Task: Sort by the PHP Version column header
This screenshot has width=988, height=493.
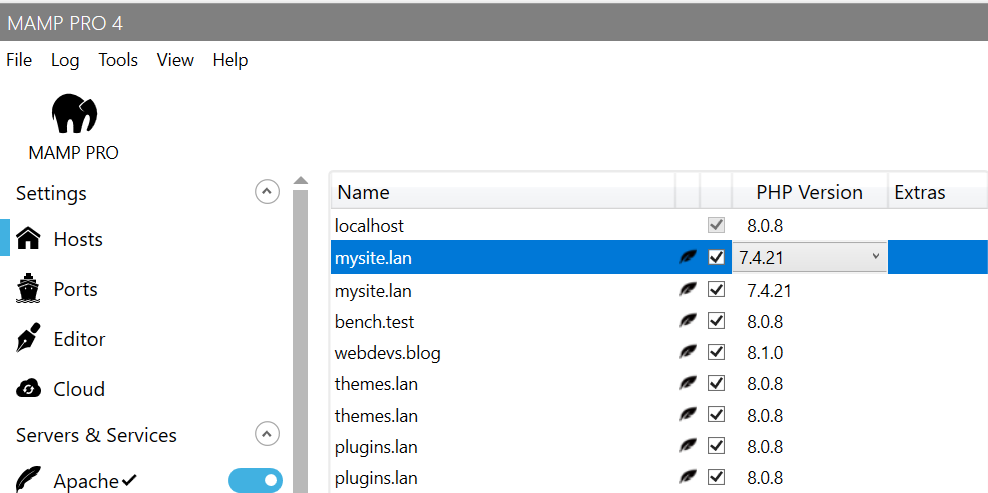Action: (810, 192)
